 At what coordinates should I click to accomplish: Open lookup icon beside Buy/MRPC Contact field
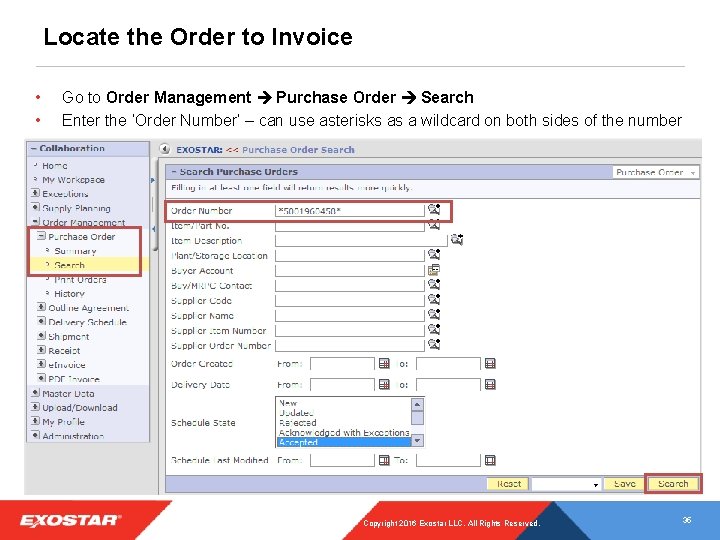point(434,284)
